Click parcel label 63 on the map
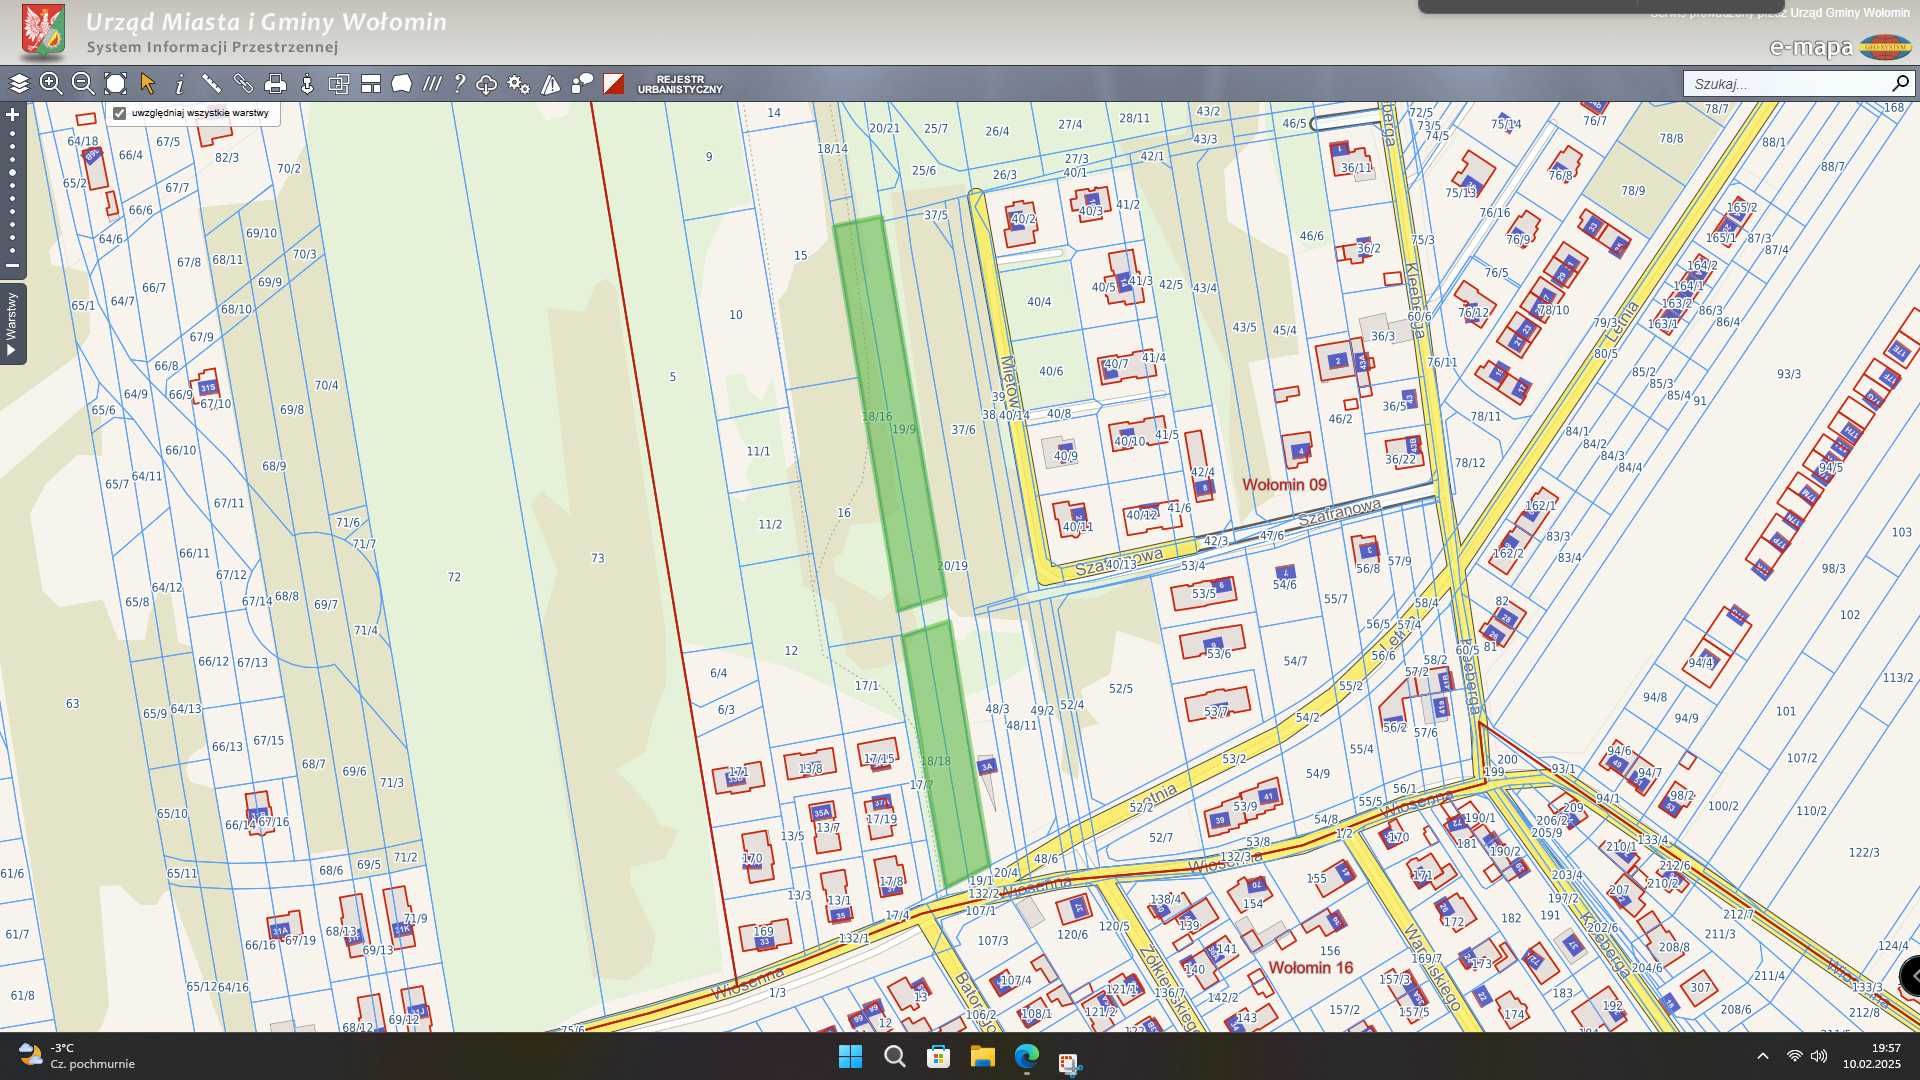The image size is (1920, 1080). click(72, 703)
